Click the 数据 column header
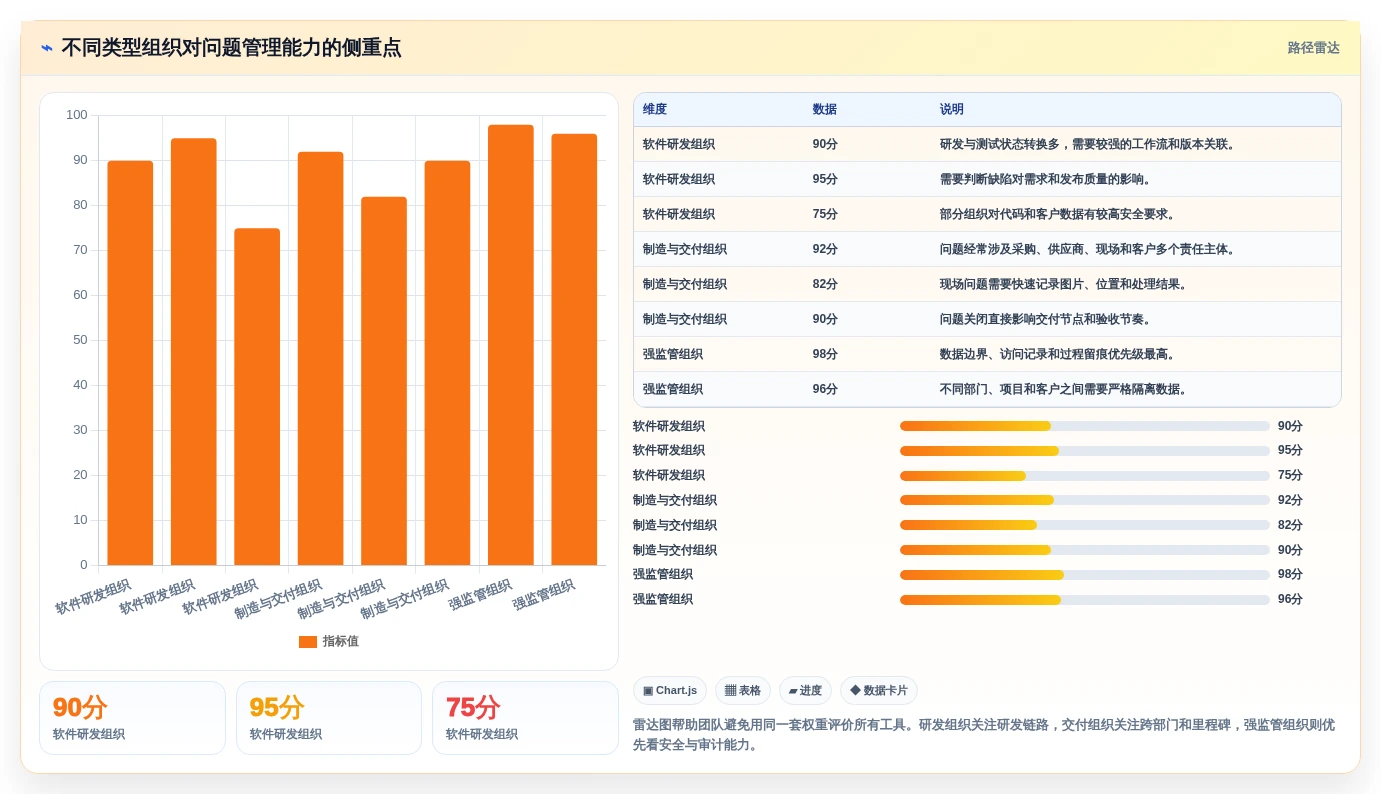 click(x=825, y=110)
